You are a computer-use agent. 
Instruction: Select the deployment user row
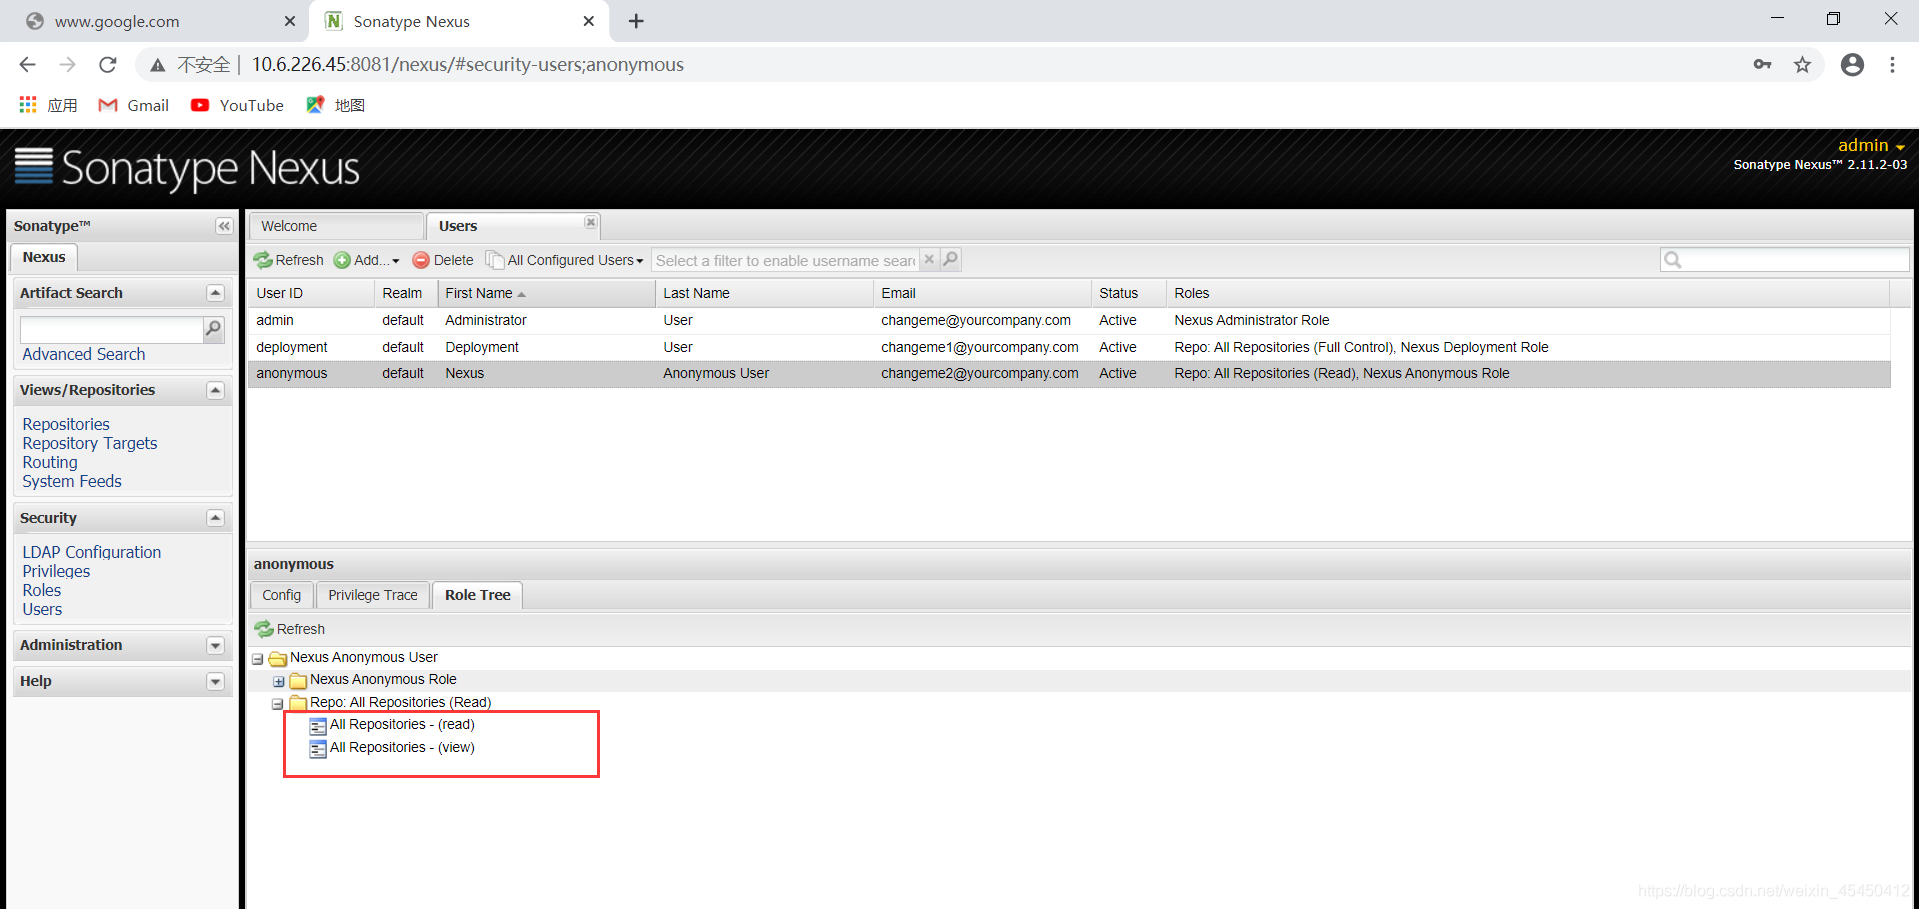[1069, 347]
